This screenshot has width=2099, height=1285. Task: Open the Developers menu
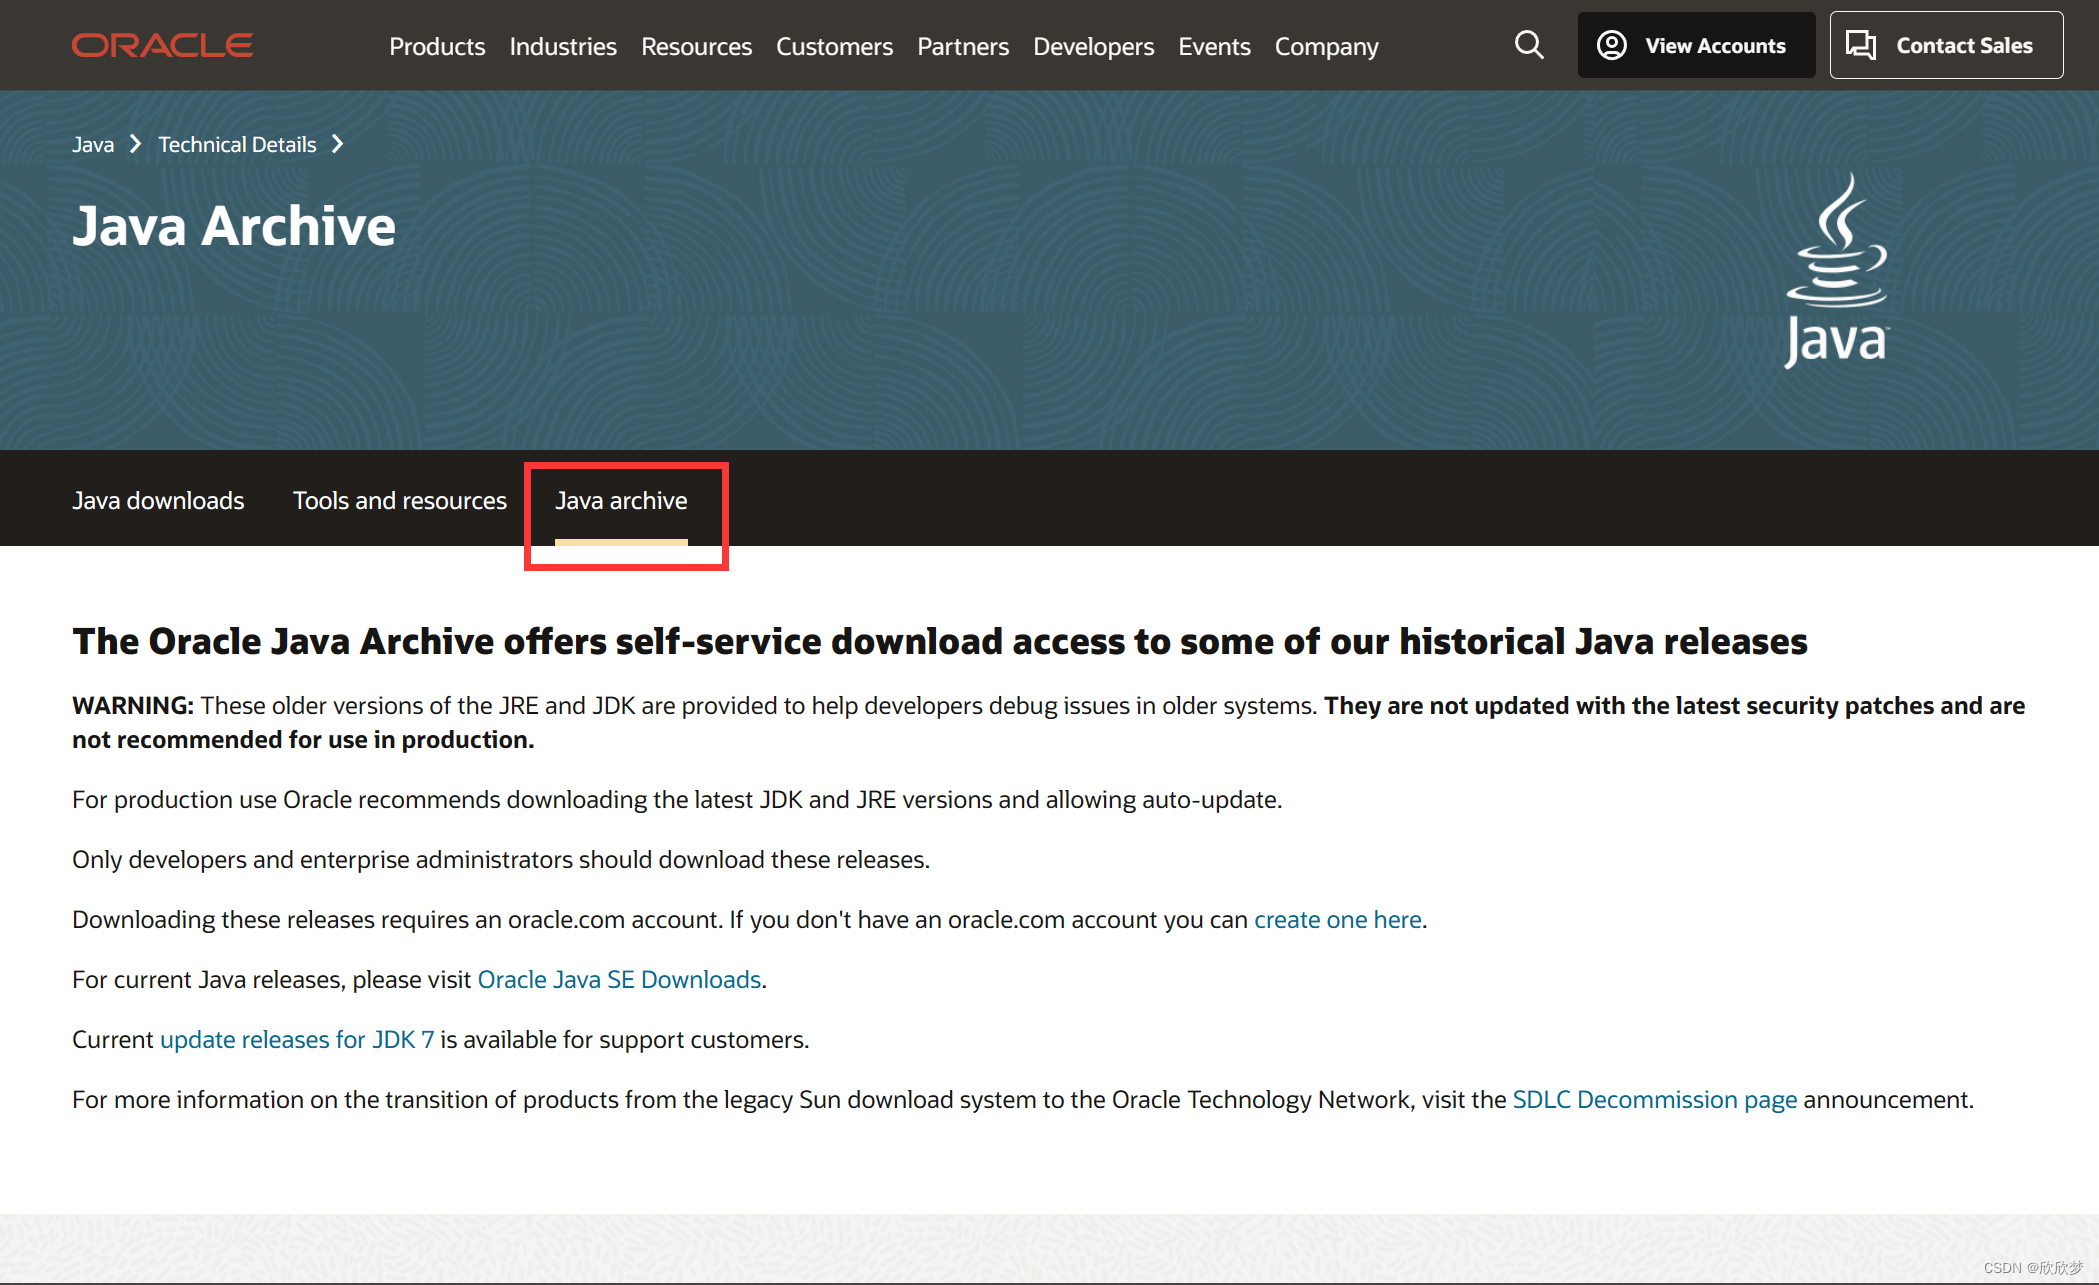1093,46
